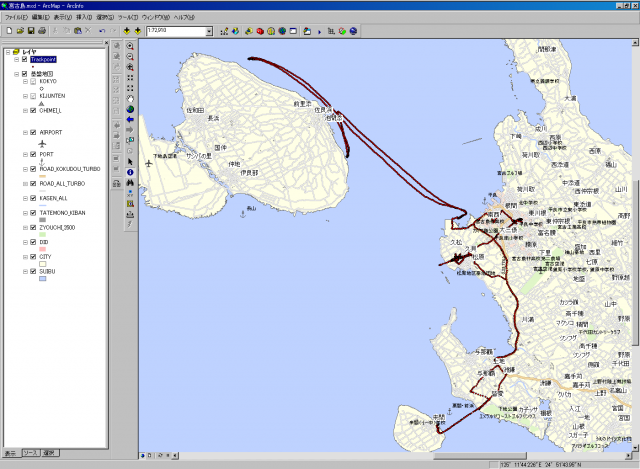Collapse the Trackpoint layer tree node

pyautogui.click(x=15, y=59)
